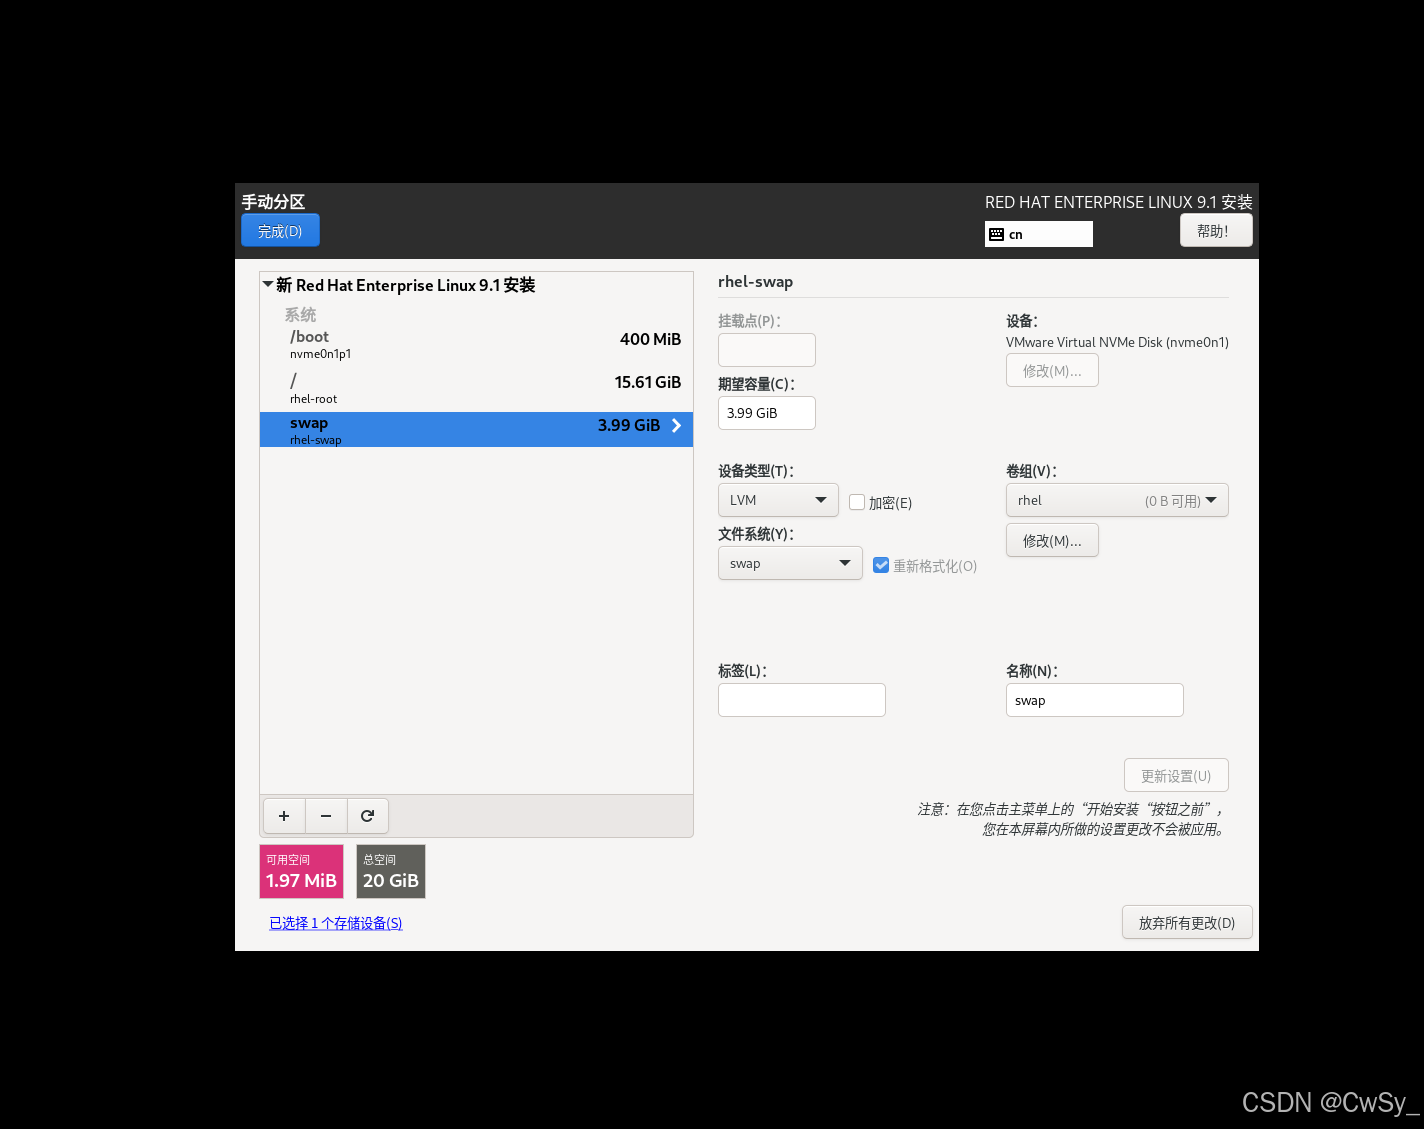This screenshot has width=1424, height=1129.
Task: Click the rhel-swap heading text
Action: [756, 282]
